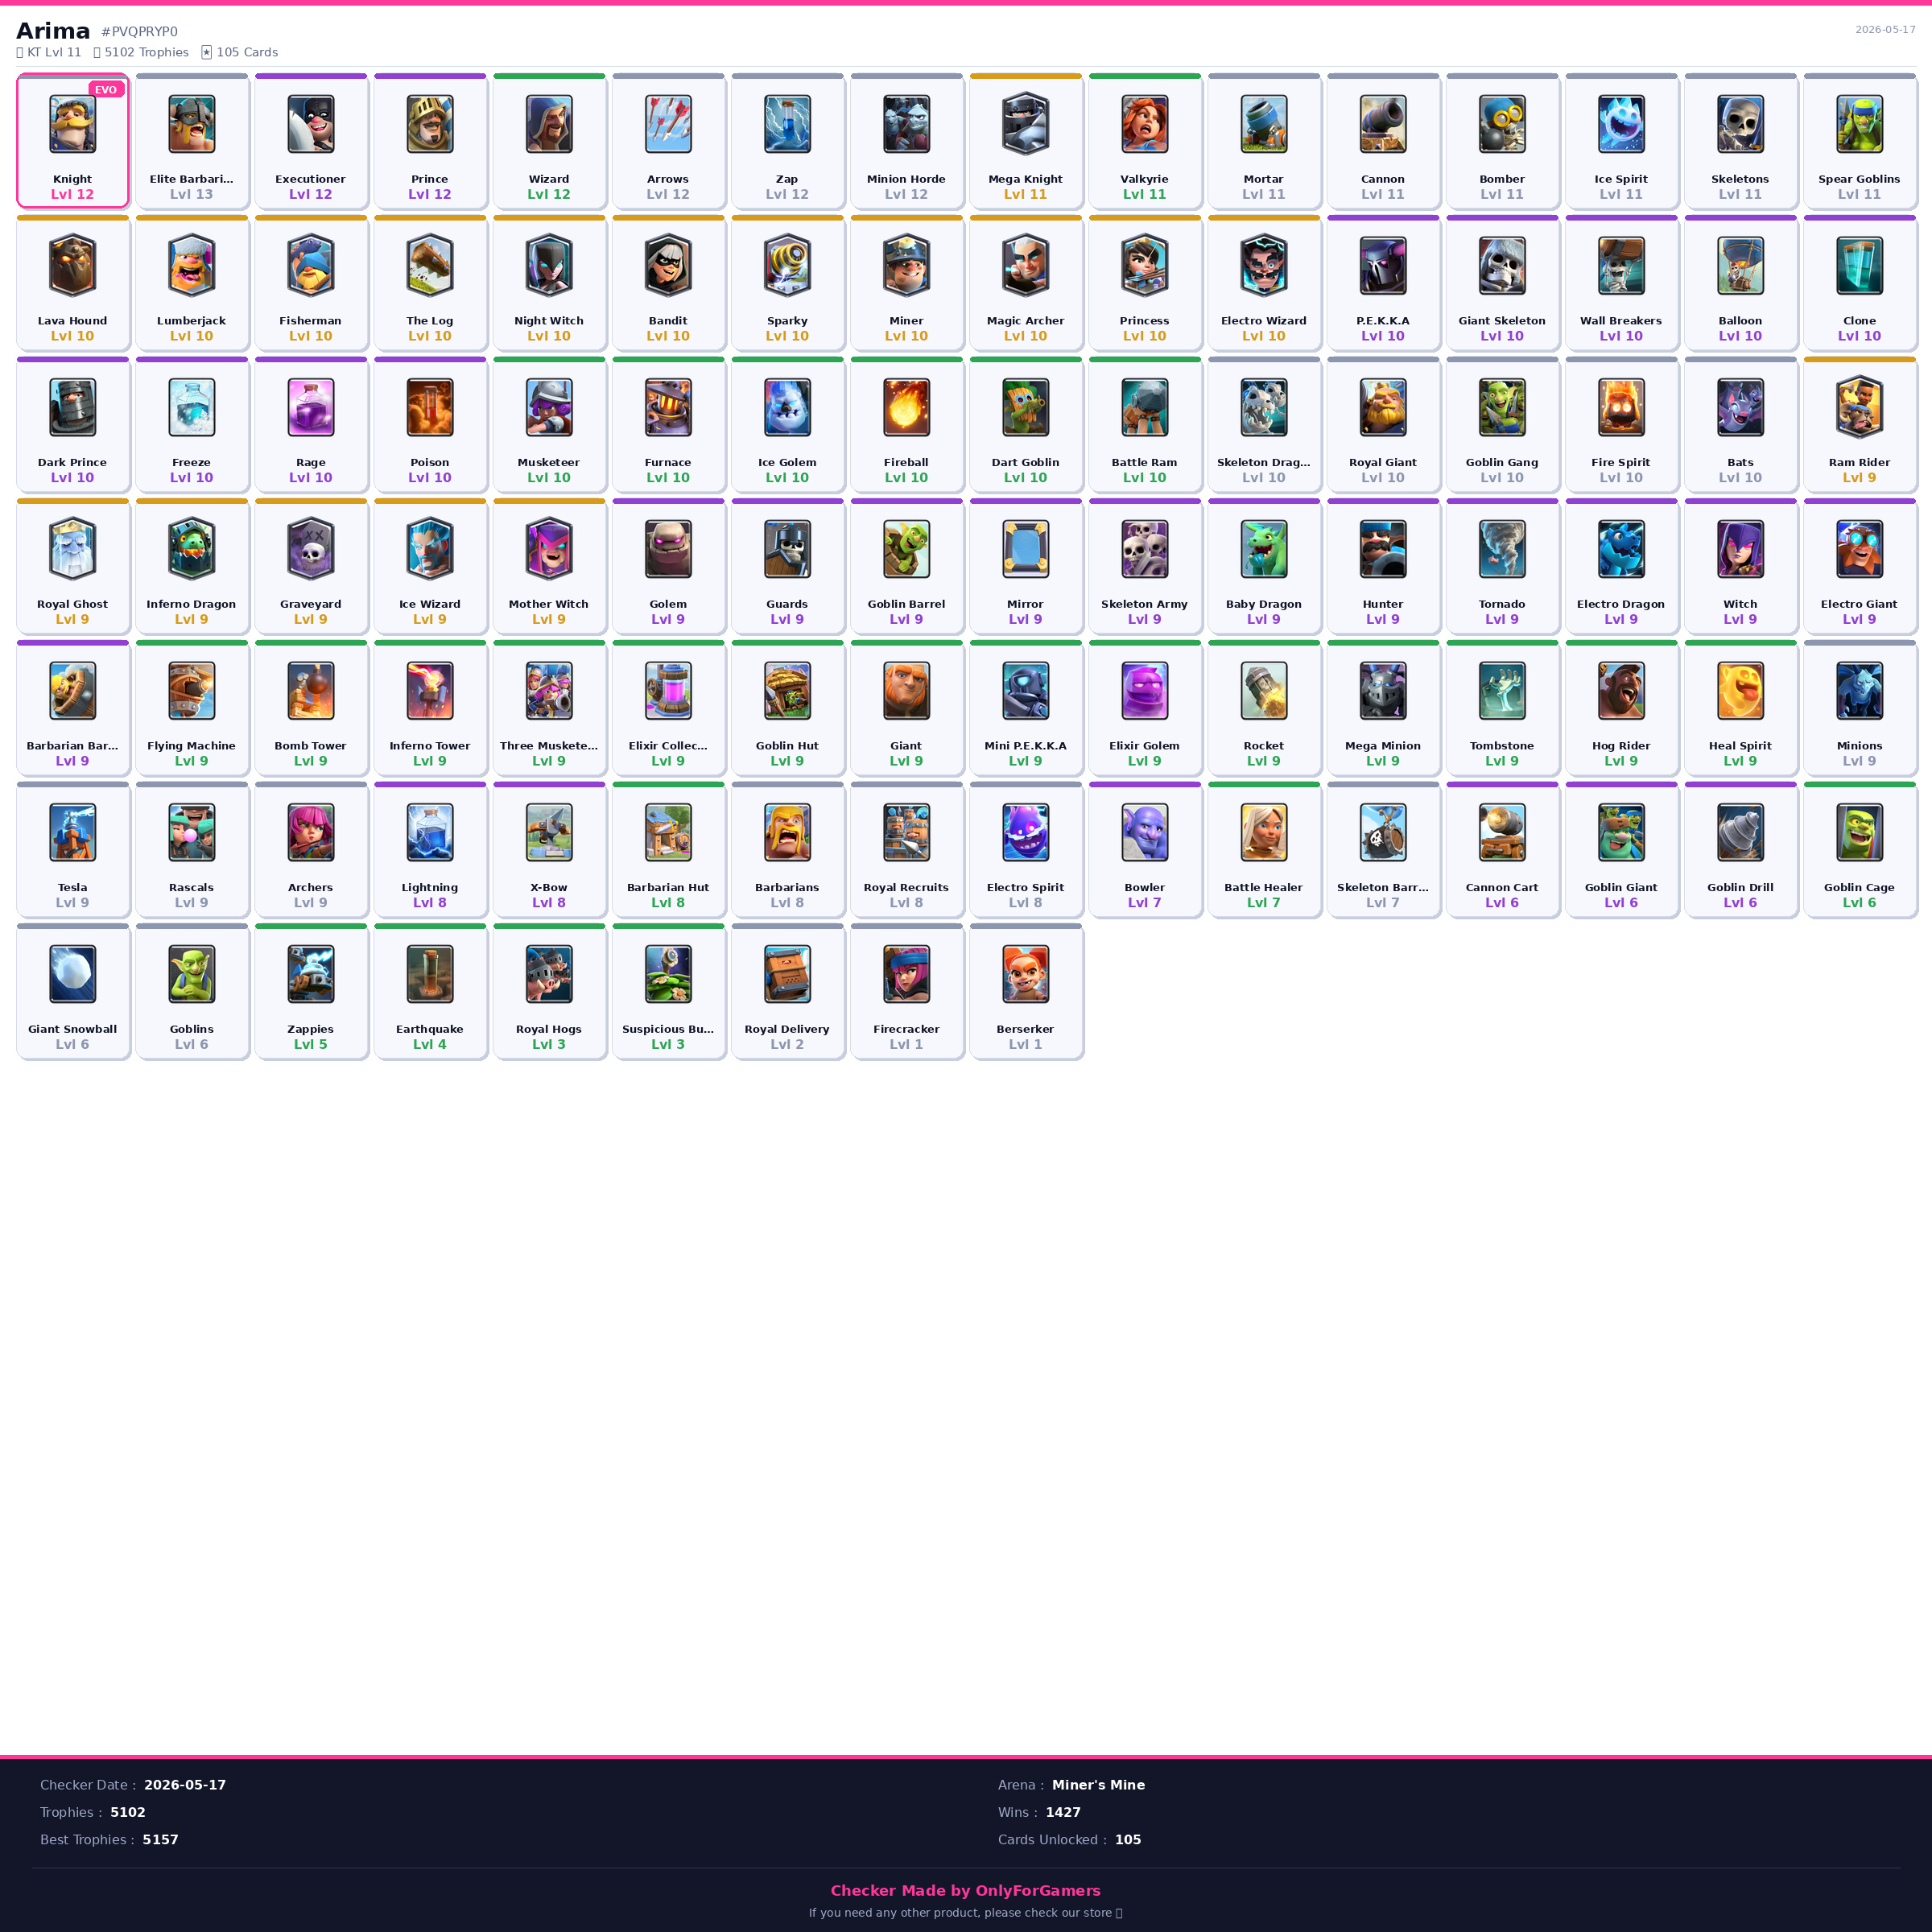Select the Valkyrie card icon
Image resolution: width=1932 pixels, height=1932 pixels.
(x=1145, y=124)
